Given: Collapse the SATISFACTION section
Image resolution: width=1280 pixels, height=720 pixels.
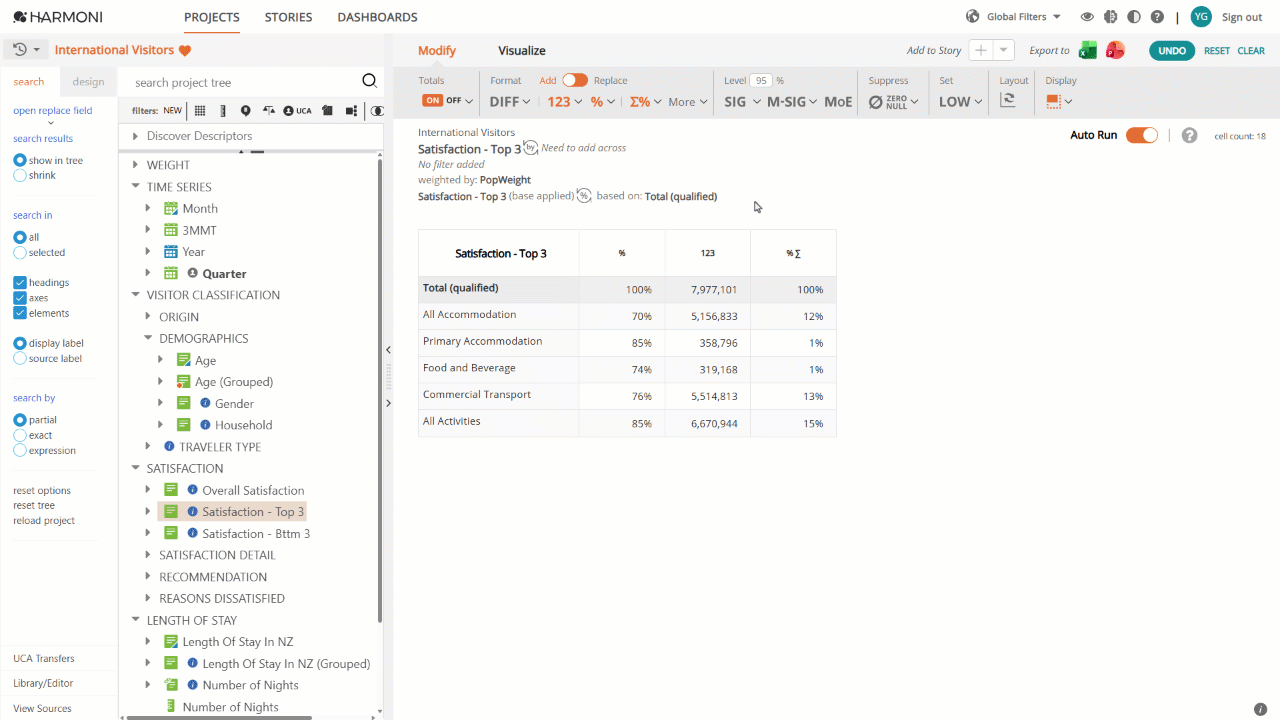Looking at the screenshot, I should coord(136,468).
